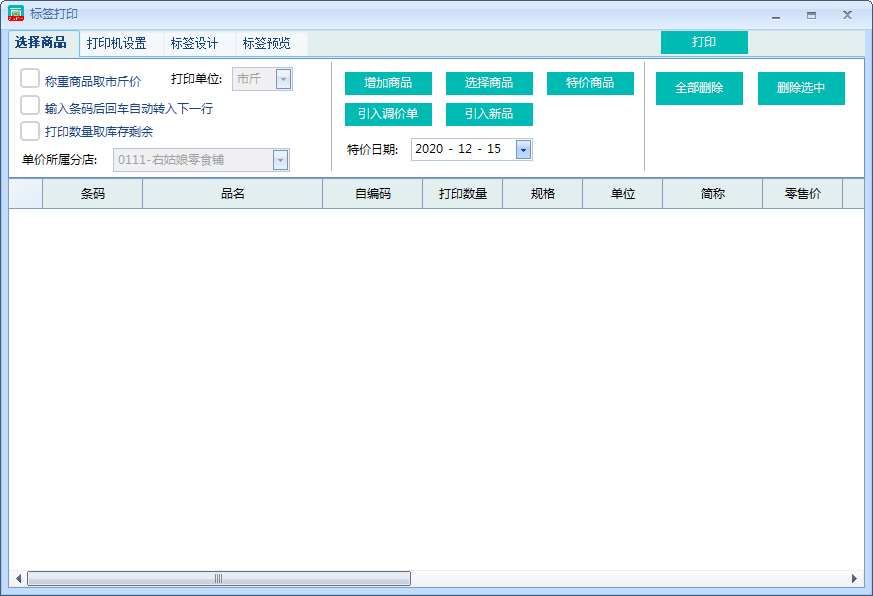The width and height of the screenshot is (873, 596).
Task: Open the 单价所属分店 store dropdown arrow
Action: click(x=281, y=160)
